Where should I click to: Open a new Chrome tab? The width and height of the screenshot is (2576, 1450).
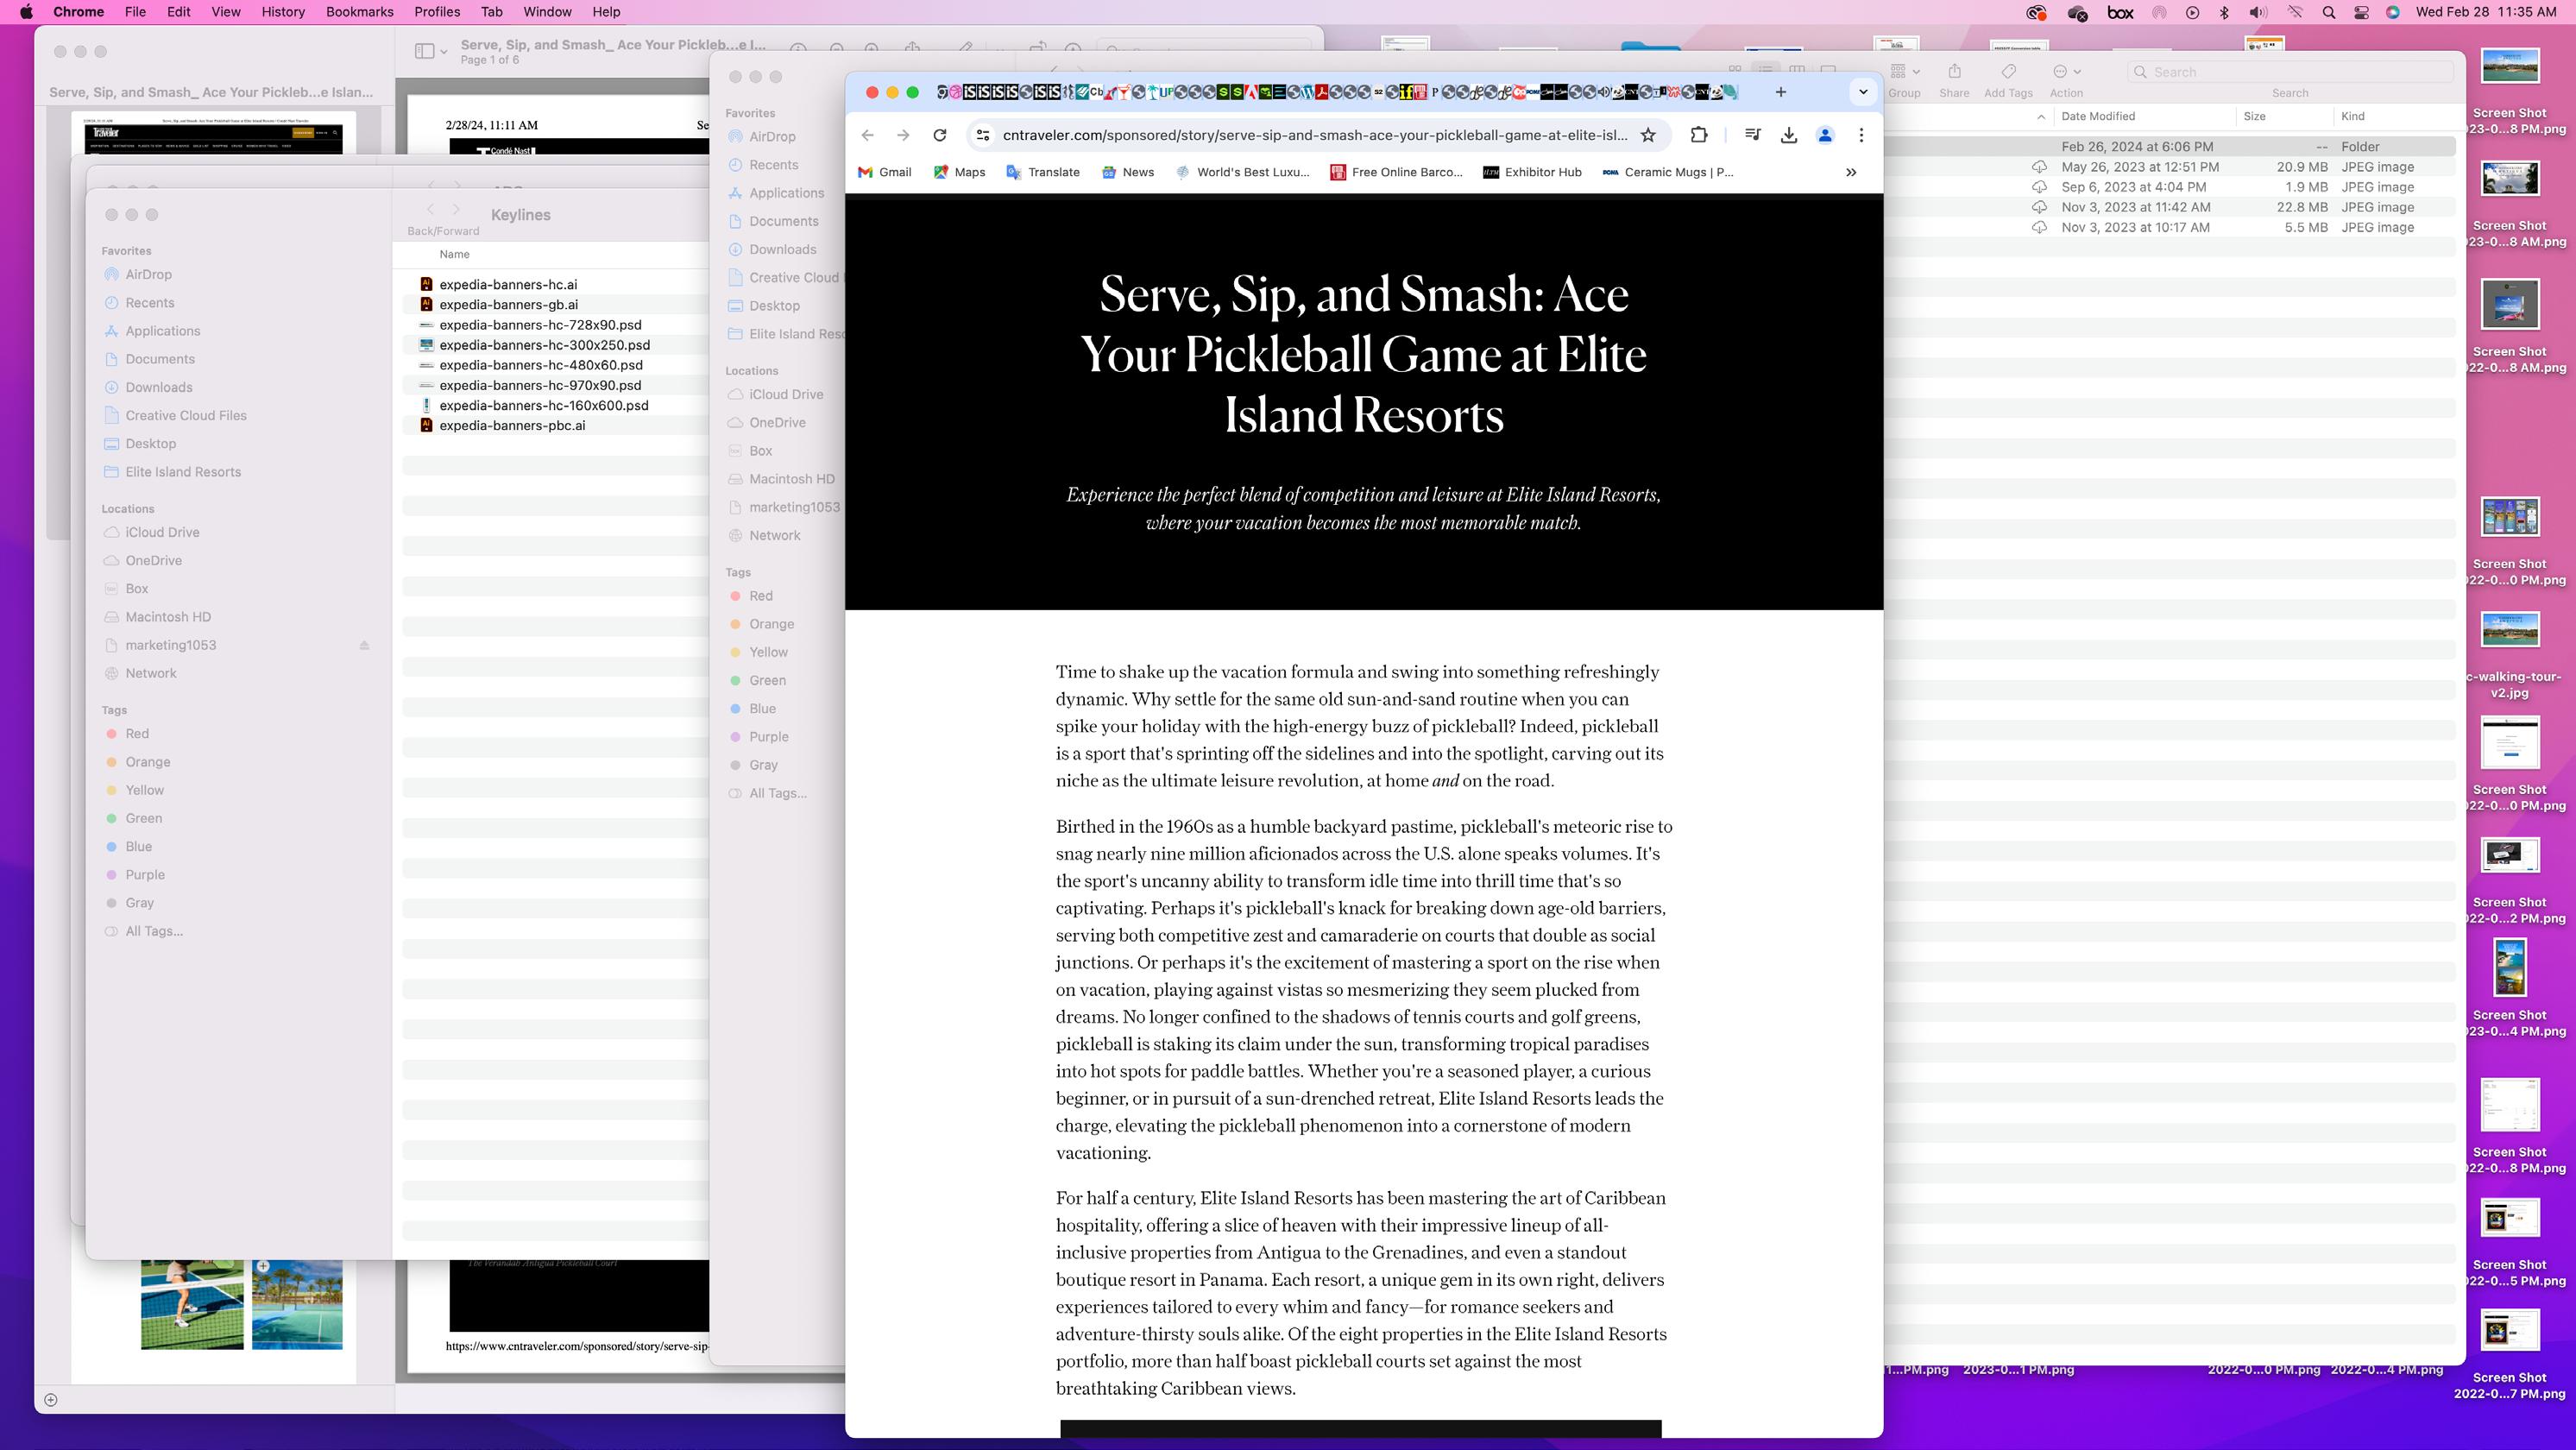1780,92
